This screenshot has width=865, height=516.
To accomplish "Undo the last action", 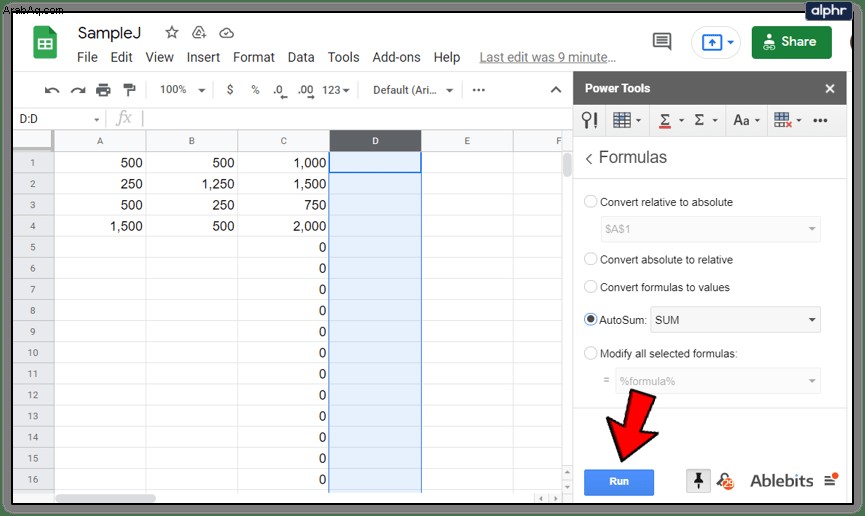I will click(52, 90).
